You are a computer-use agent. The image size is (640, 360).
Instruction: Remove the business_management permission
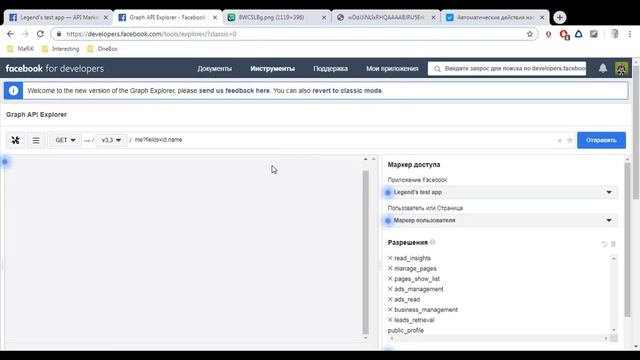pos(390,309)
